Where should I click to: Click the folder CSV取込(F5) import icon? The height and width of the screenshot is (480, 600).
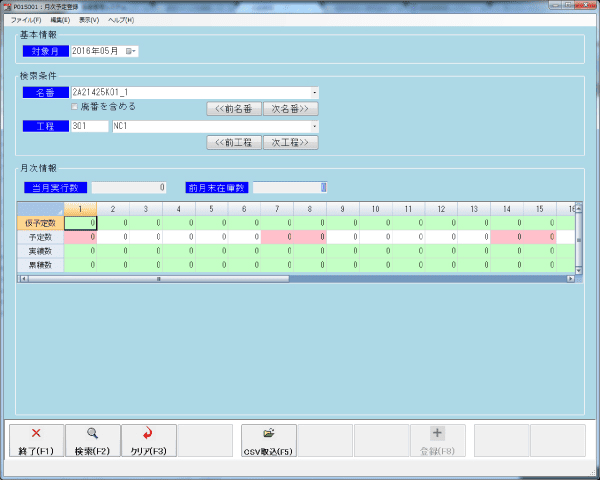click(268, 434)
